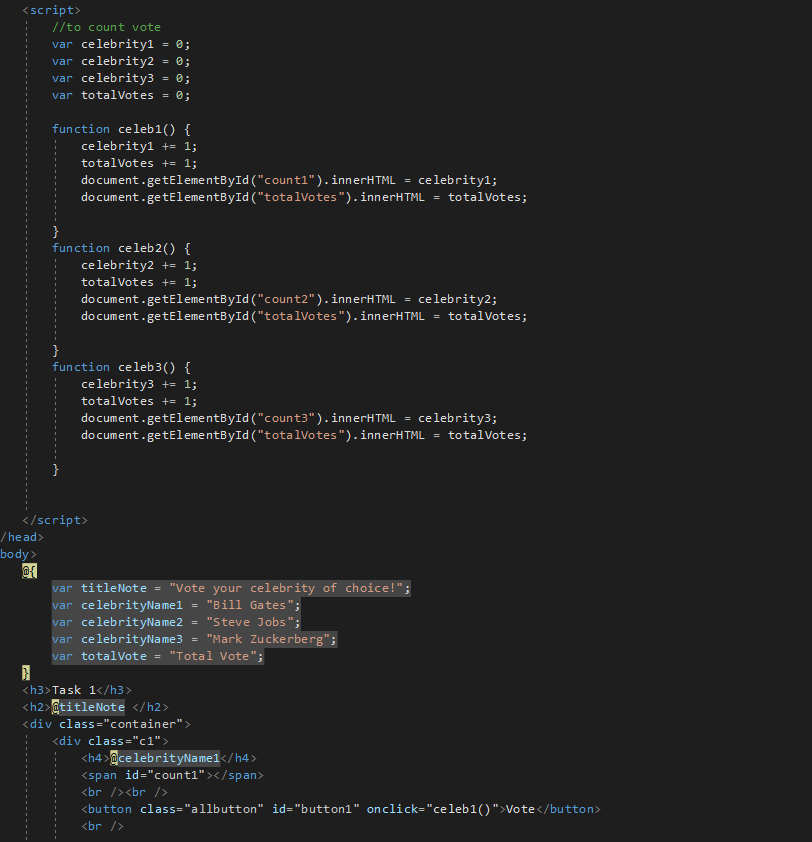812x842 pixels.
Task: Click the highlighted closing Razor brace
Action: (x=26, y=673)
